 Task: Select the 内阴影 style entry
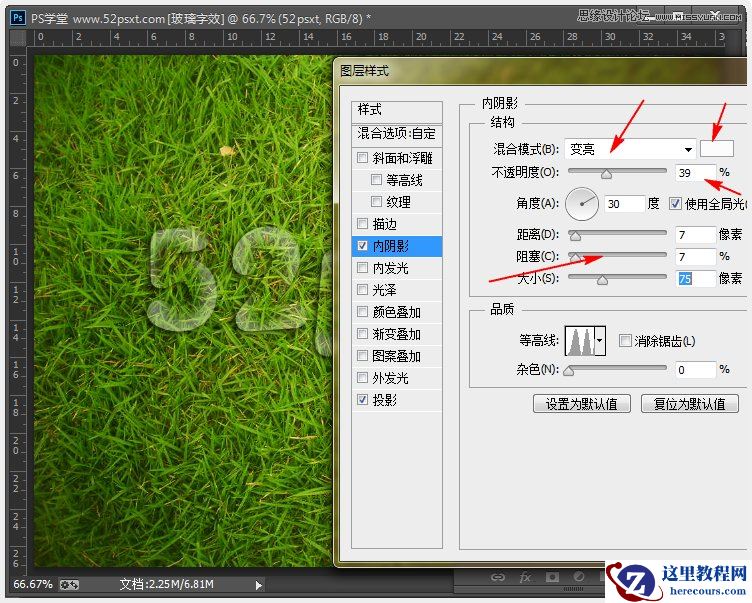(x=397, y=246)
